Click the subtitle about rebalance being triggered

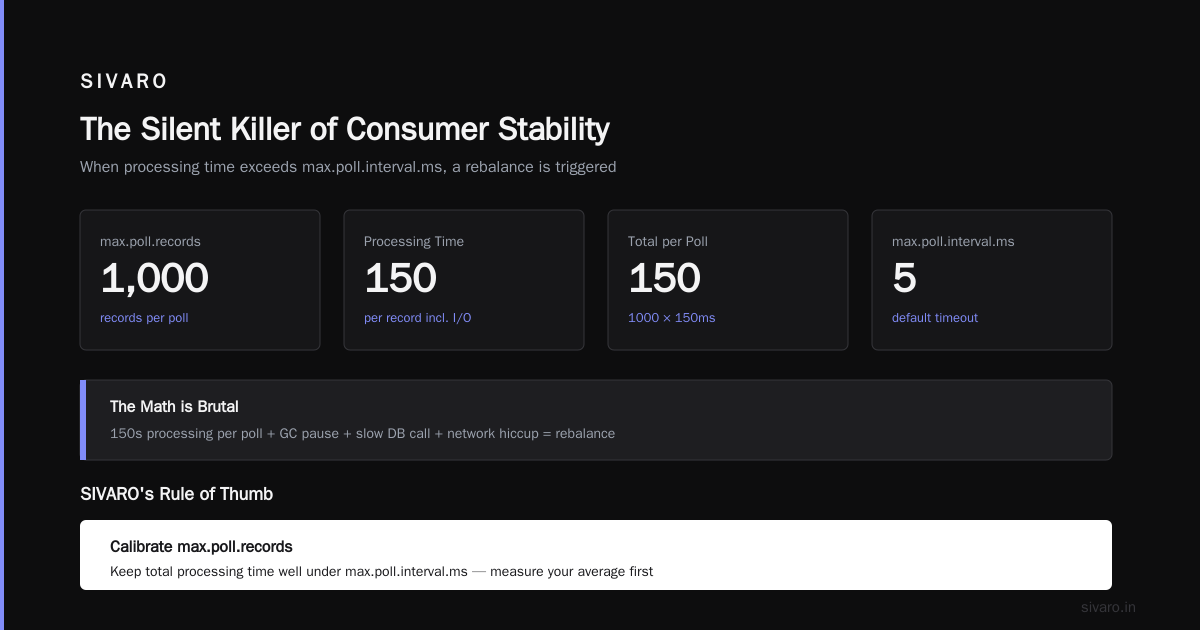(x=348, y=167)
